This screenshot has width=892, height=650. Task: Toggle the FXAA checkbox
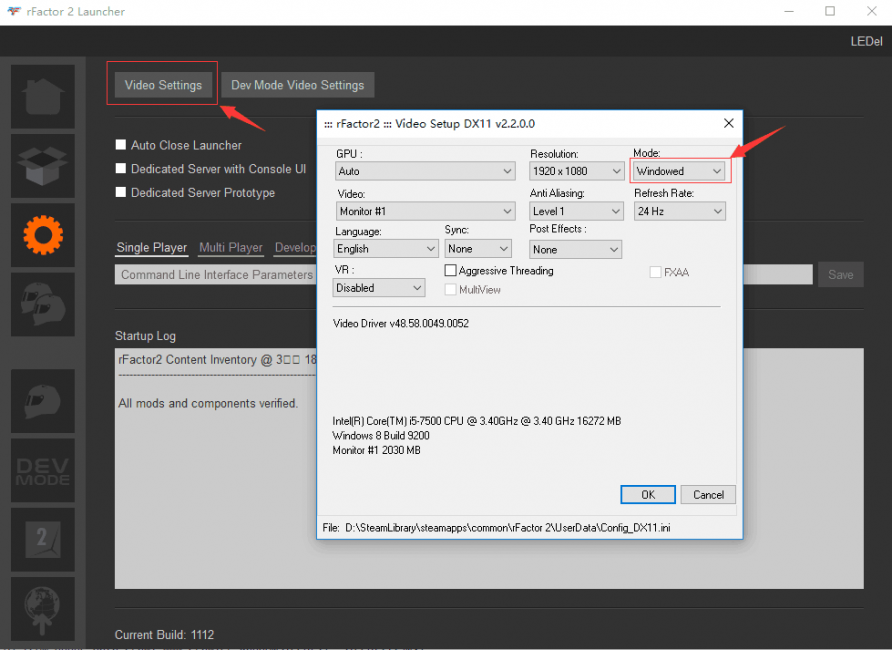click(655, 272)
